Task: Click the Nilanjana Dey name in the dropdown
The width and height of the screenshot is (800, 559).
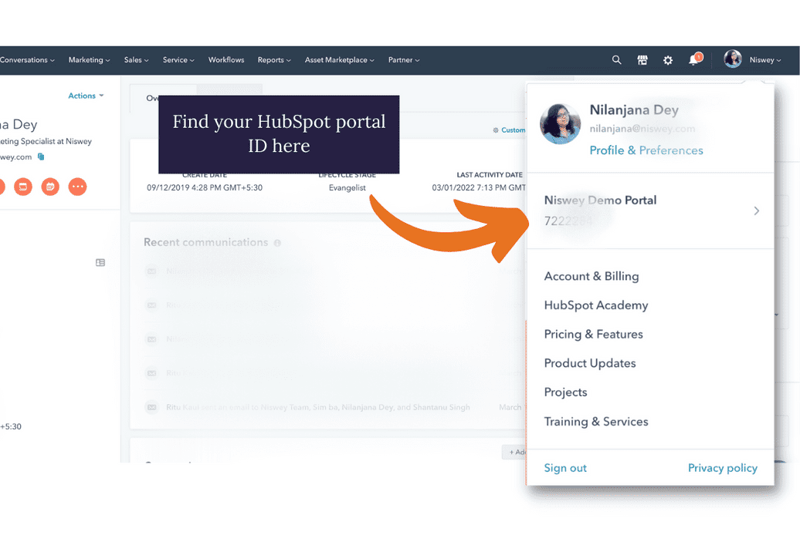Action: [x=634, y=110]
